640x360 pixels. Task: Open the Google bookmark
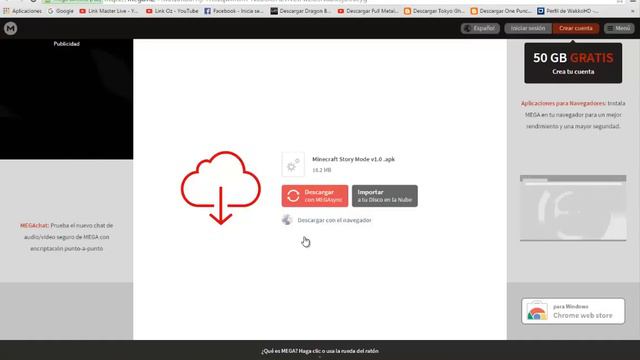[x=61, y=11]
